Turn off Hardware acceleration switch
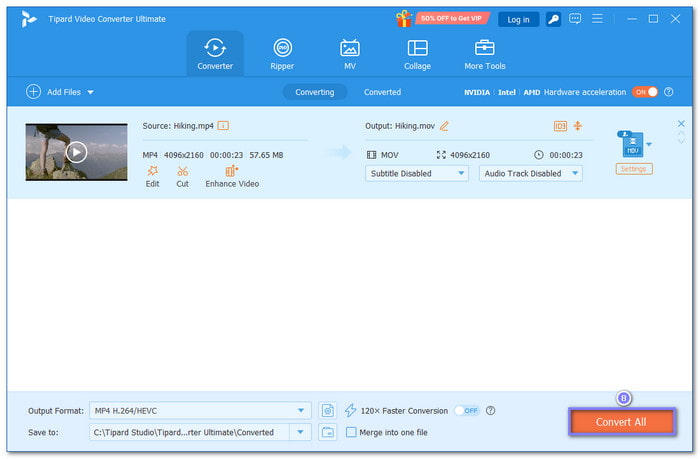The height and width of the screenshot is (459, 700). click(x=645, y=92)
